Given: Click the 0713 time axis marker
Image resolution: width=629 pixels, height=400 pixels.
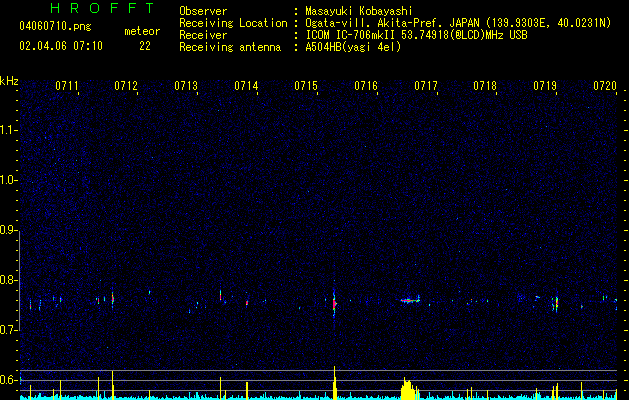Looking at the screenshot, I should pyautogui.click(x=186, y=86).
